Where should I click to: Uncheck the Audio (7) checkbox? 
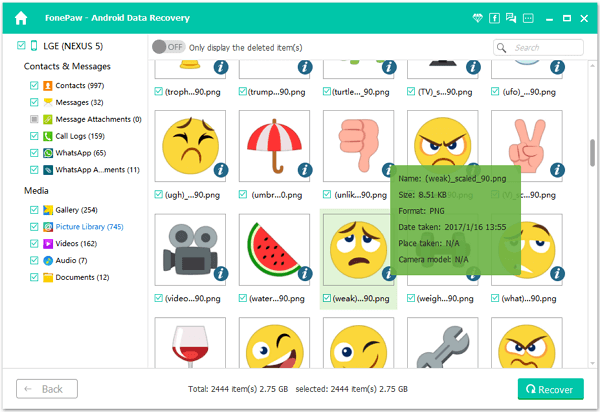point(34,260)
